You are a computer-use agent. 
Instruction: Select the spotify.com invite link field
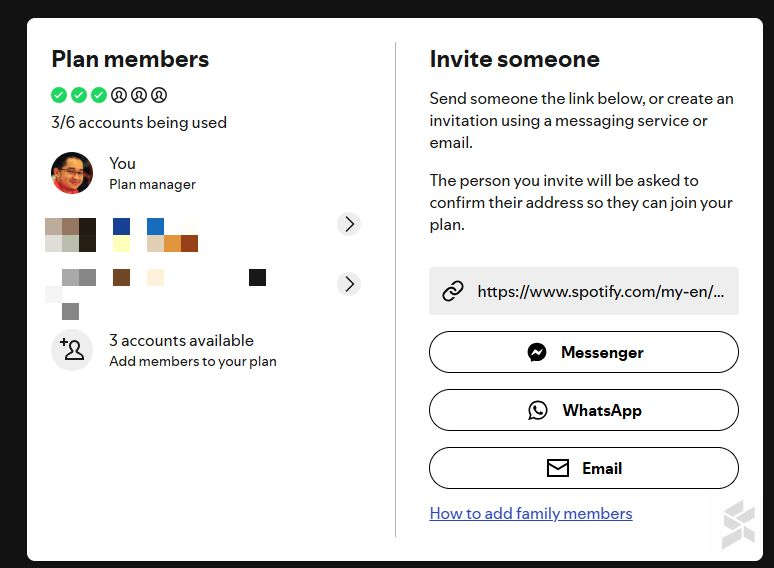click(584, 291)
